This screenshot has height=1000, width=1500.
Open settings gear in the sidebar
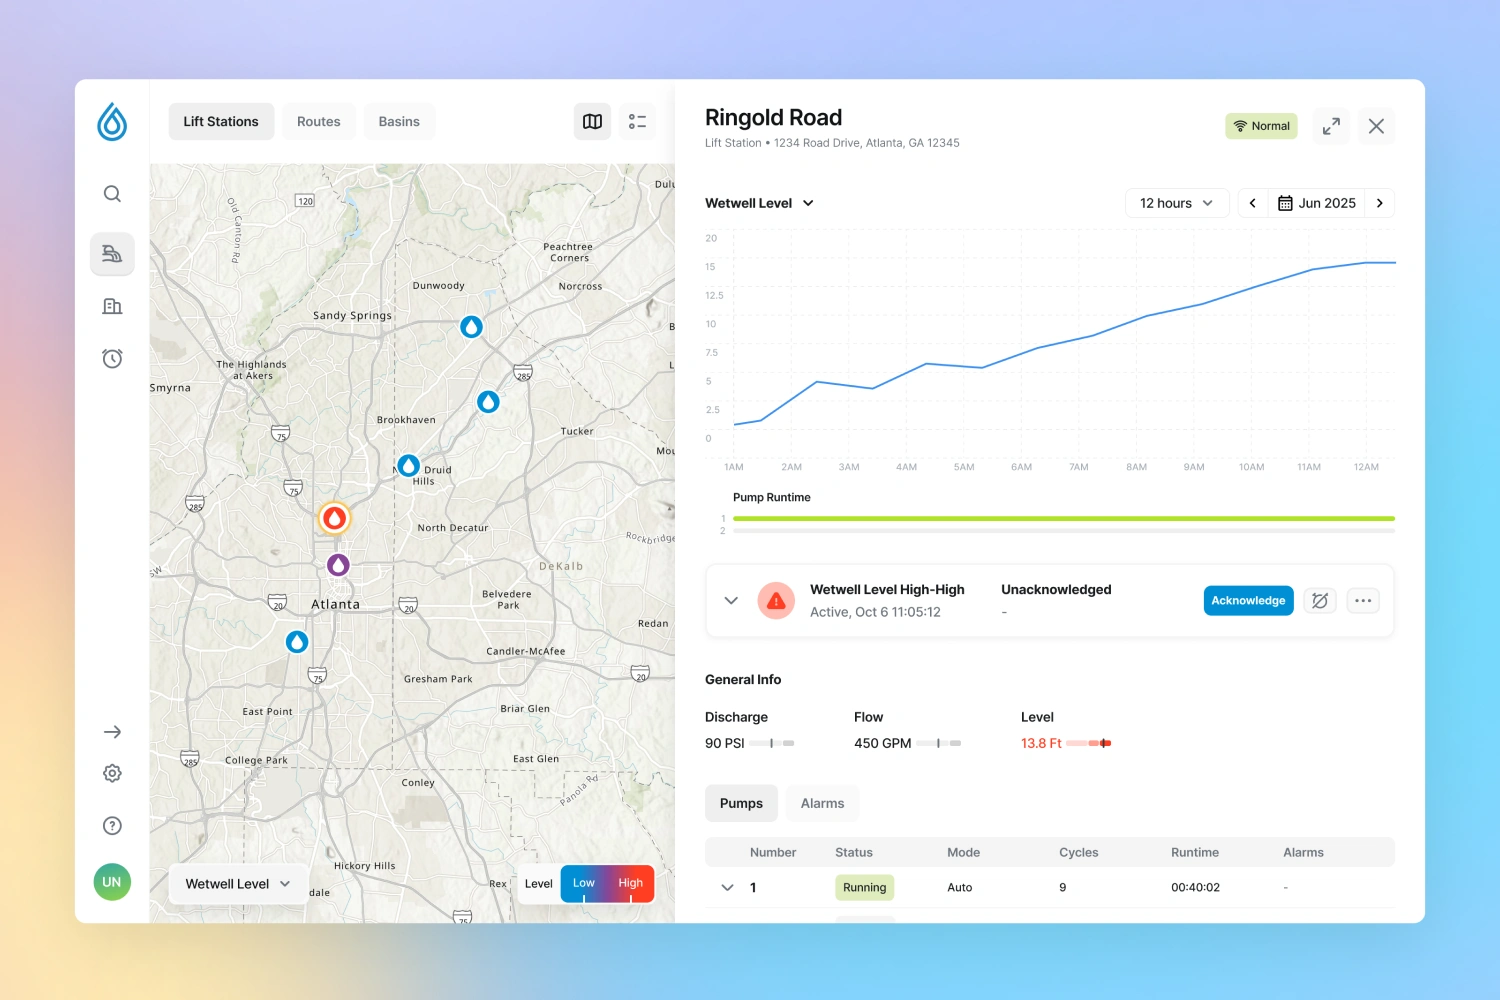click(x=112, y=773)
